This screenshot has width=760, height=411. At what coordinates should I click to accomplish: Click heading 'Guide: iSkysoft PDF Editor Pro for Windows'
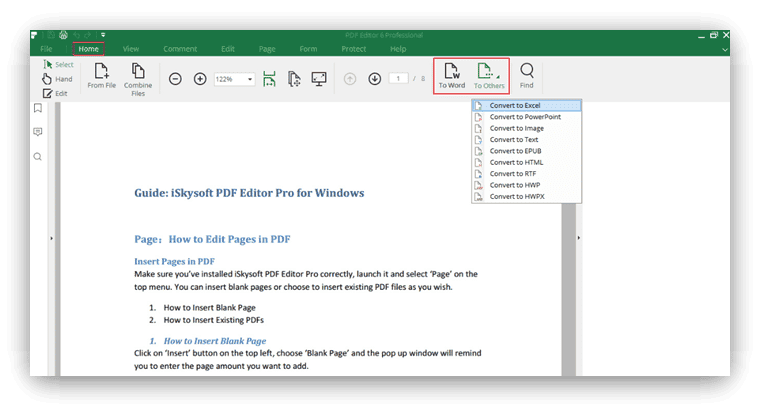[x=249, y=193]
